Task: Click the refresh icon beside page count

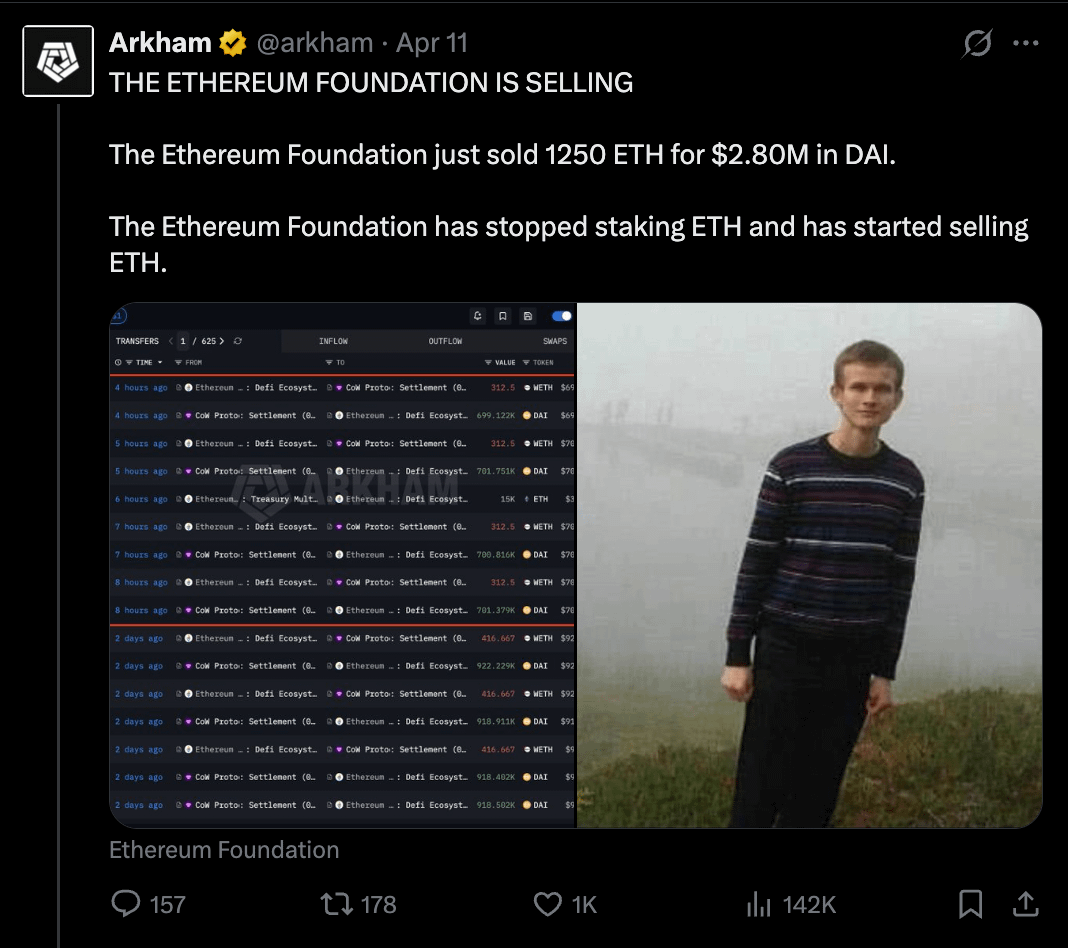Action: [x=238, y=341]
